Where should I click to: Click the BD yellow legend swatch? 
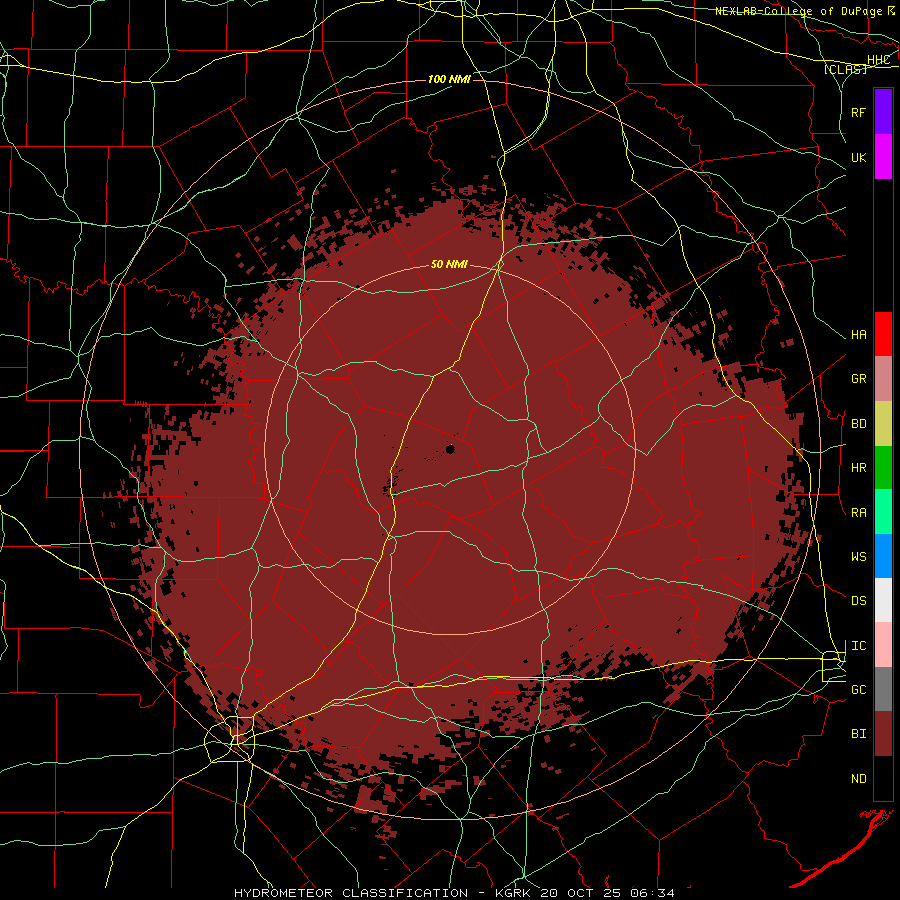[x=883, y=423]
